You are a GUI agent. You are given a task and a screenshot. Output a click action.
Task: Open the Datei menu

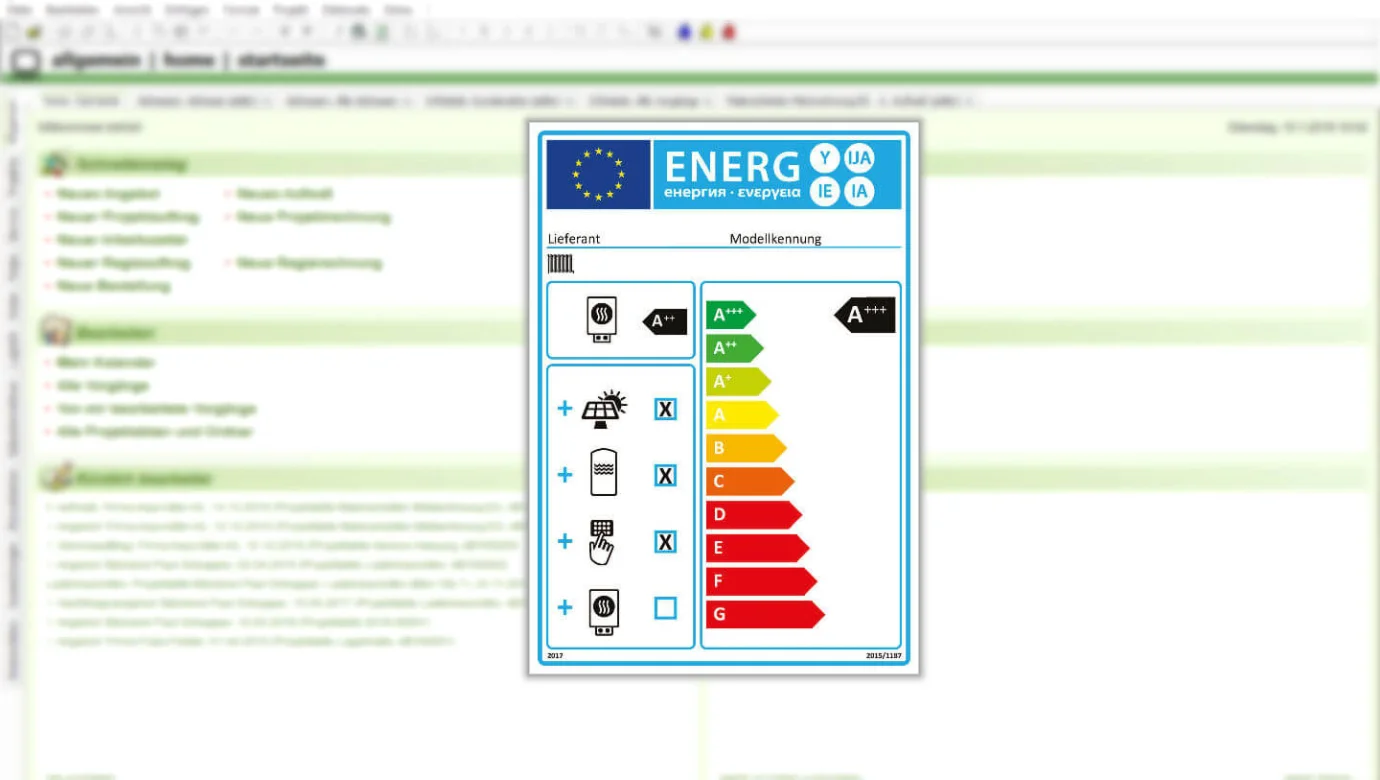pyautogui.click(x=20, y=9)
